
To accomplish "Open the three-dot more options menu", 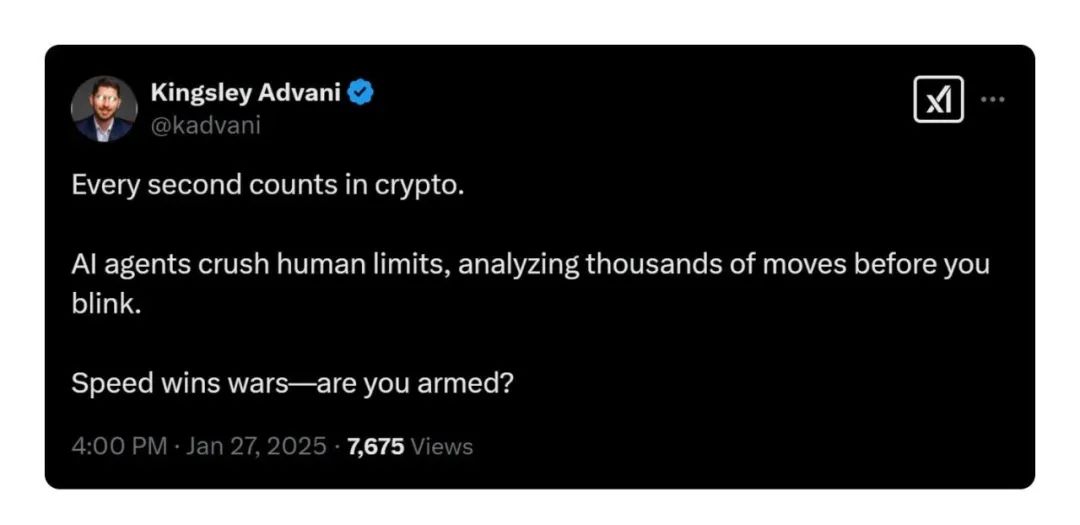I will click(992, 99).
